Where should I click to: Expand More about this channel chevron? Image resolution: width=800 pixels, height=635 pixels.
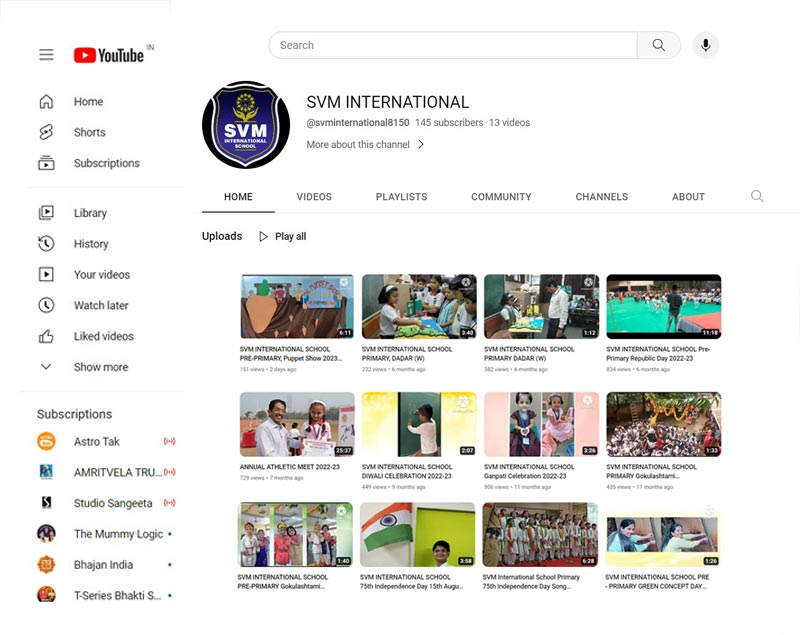421,144
